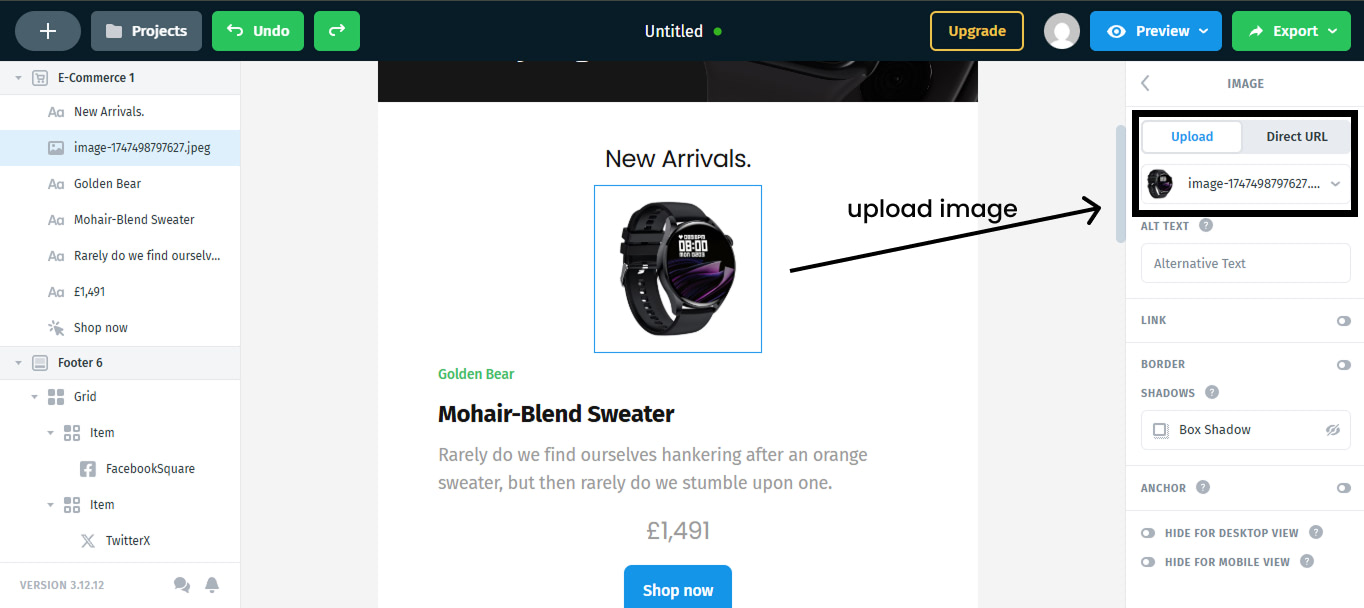
Task: Click the Undo button
Action: coord(257,31)
